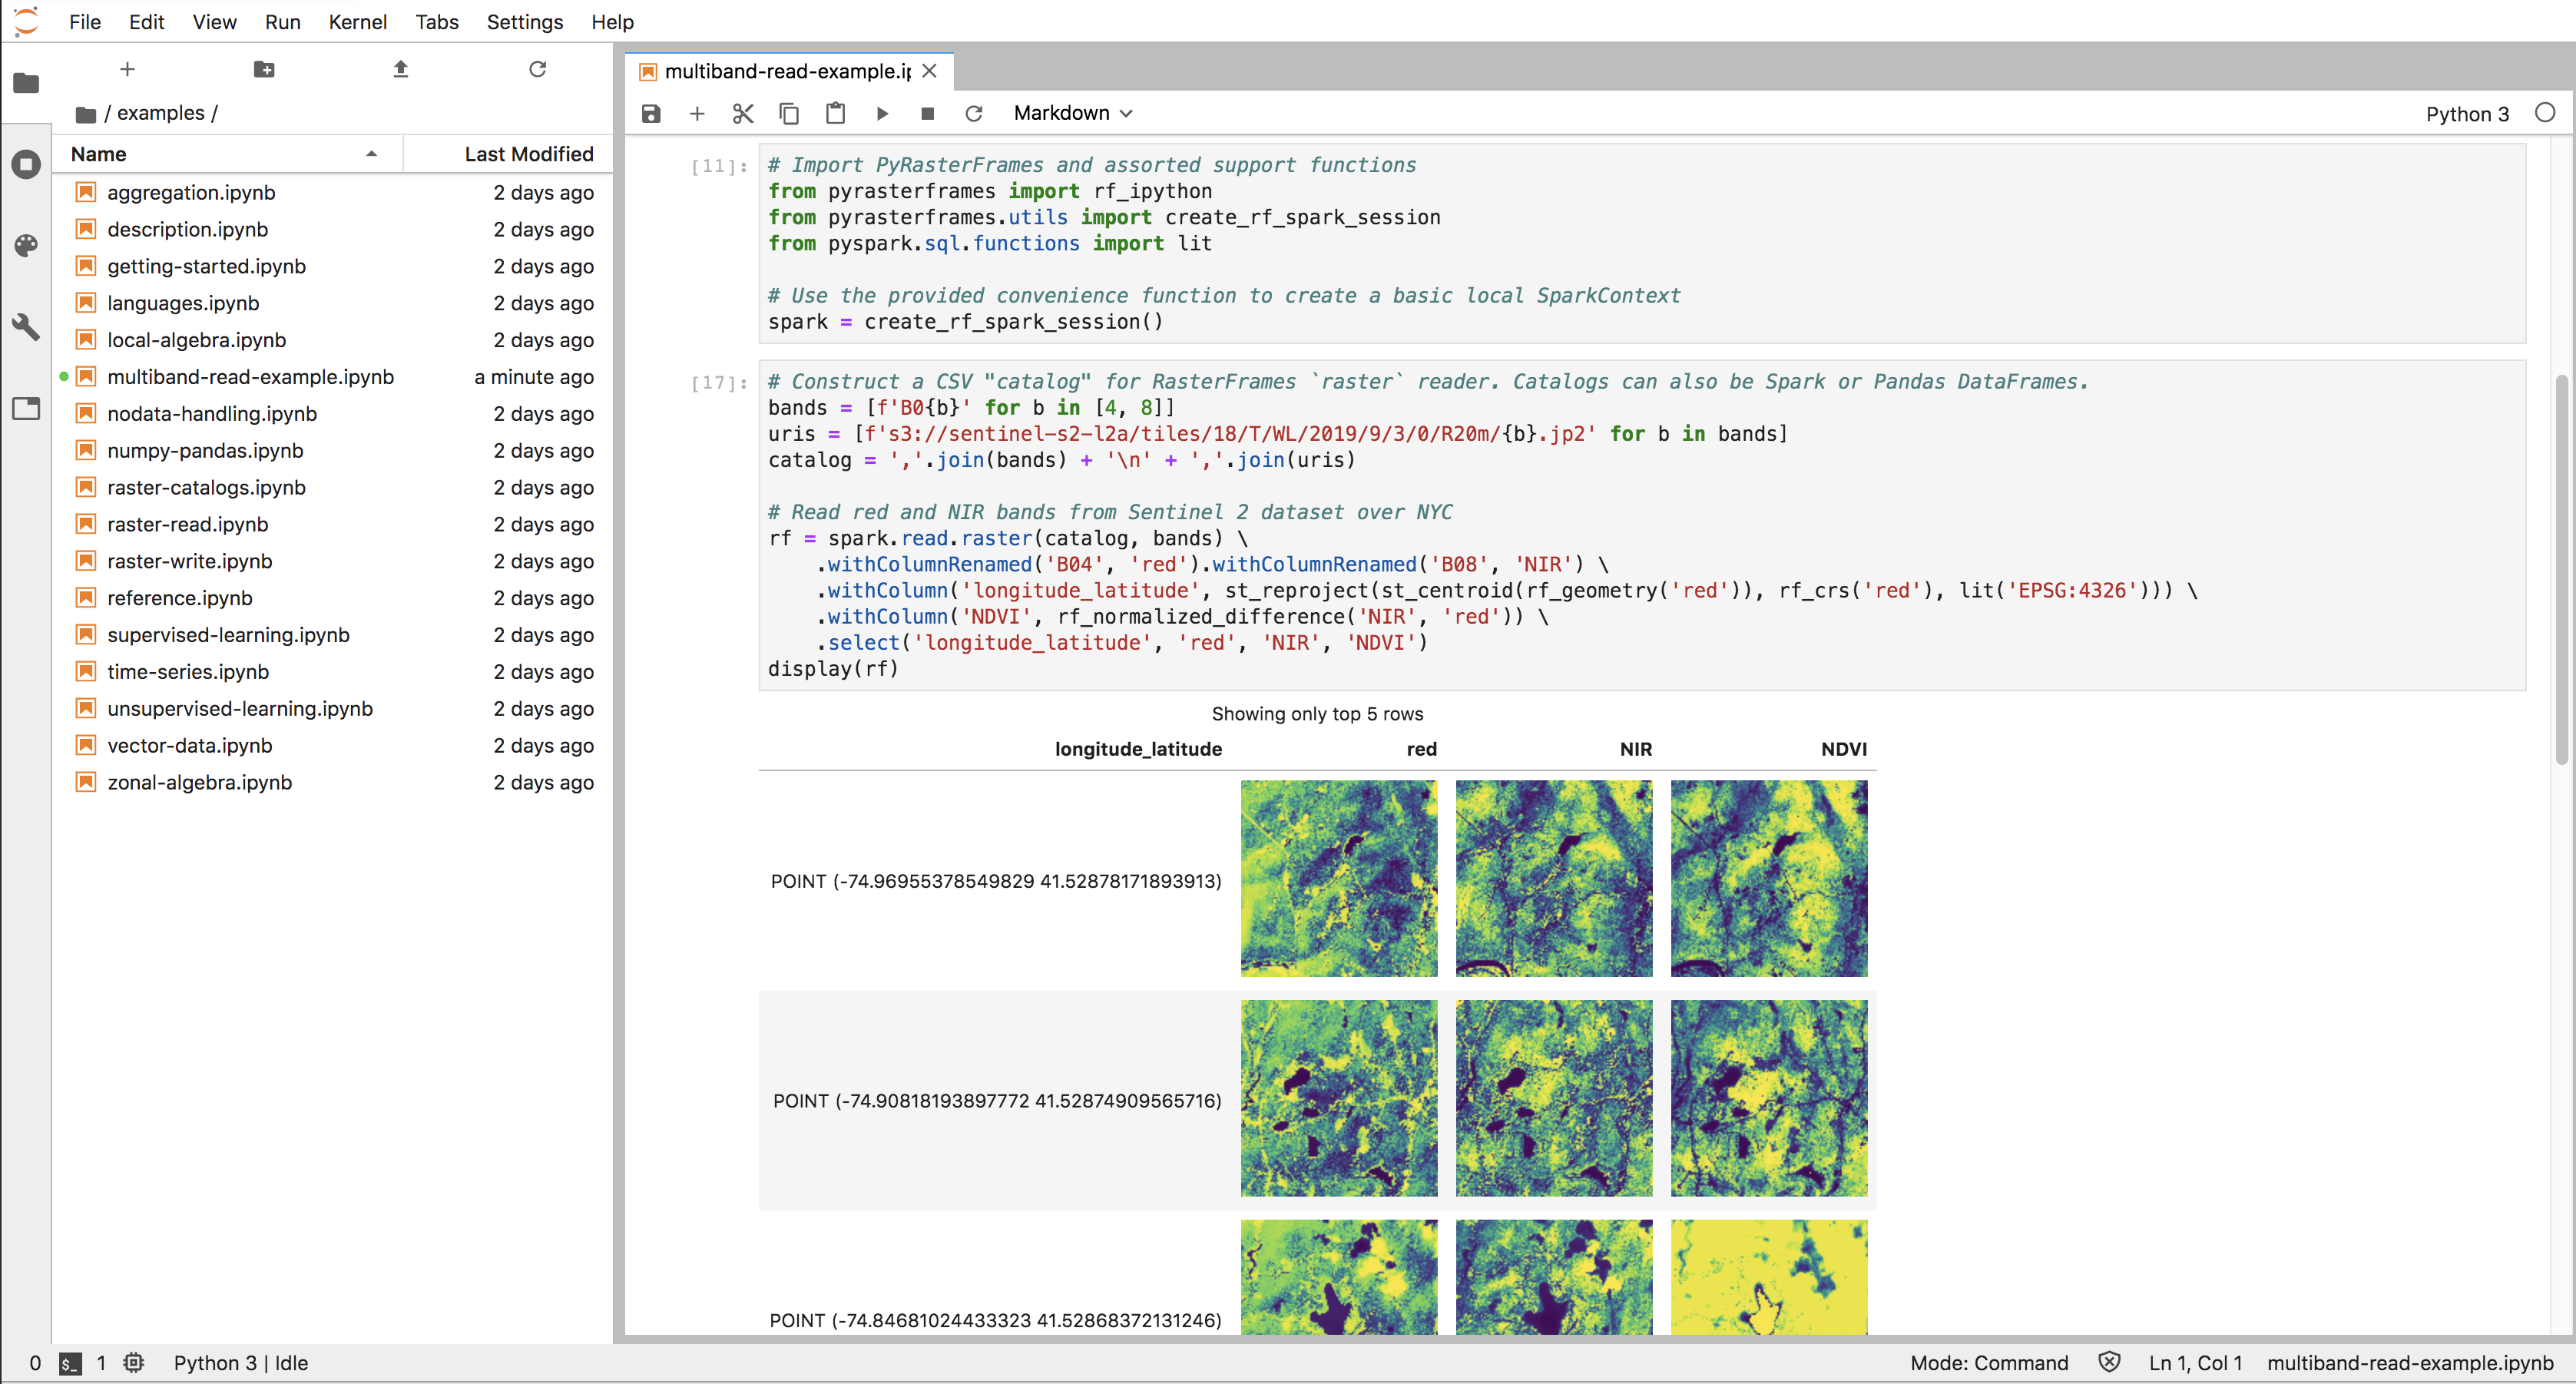Image resolution: width=2576 pixels, height=1384 pixels.
Task: Open the Commands palette sidebar icon
Action: coord(26,245)
